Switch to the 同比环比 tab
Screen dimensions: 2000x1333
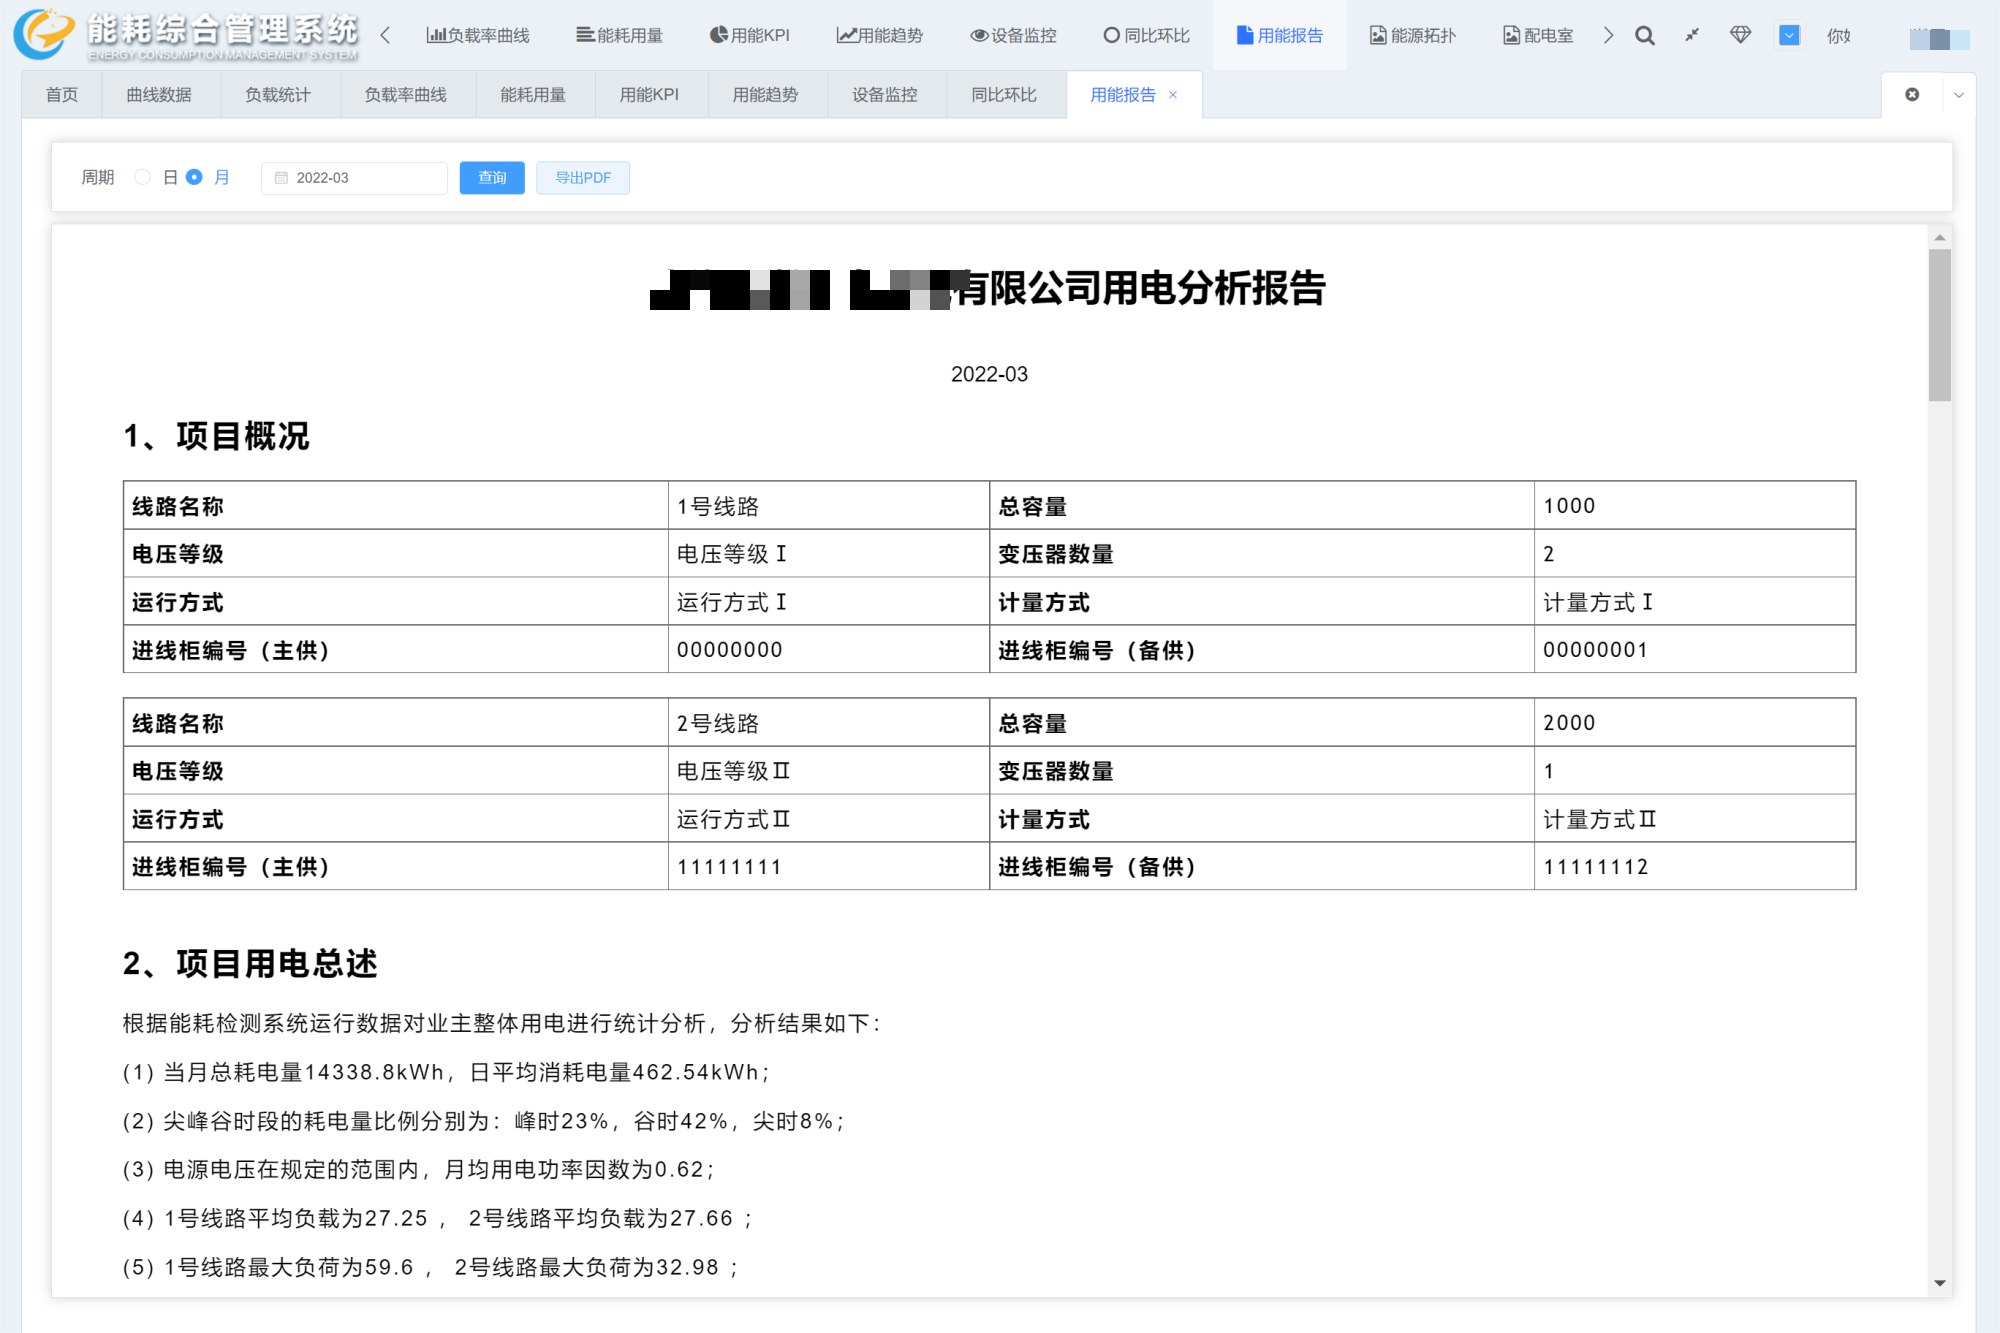tap(1003, 95)
